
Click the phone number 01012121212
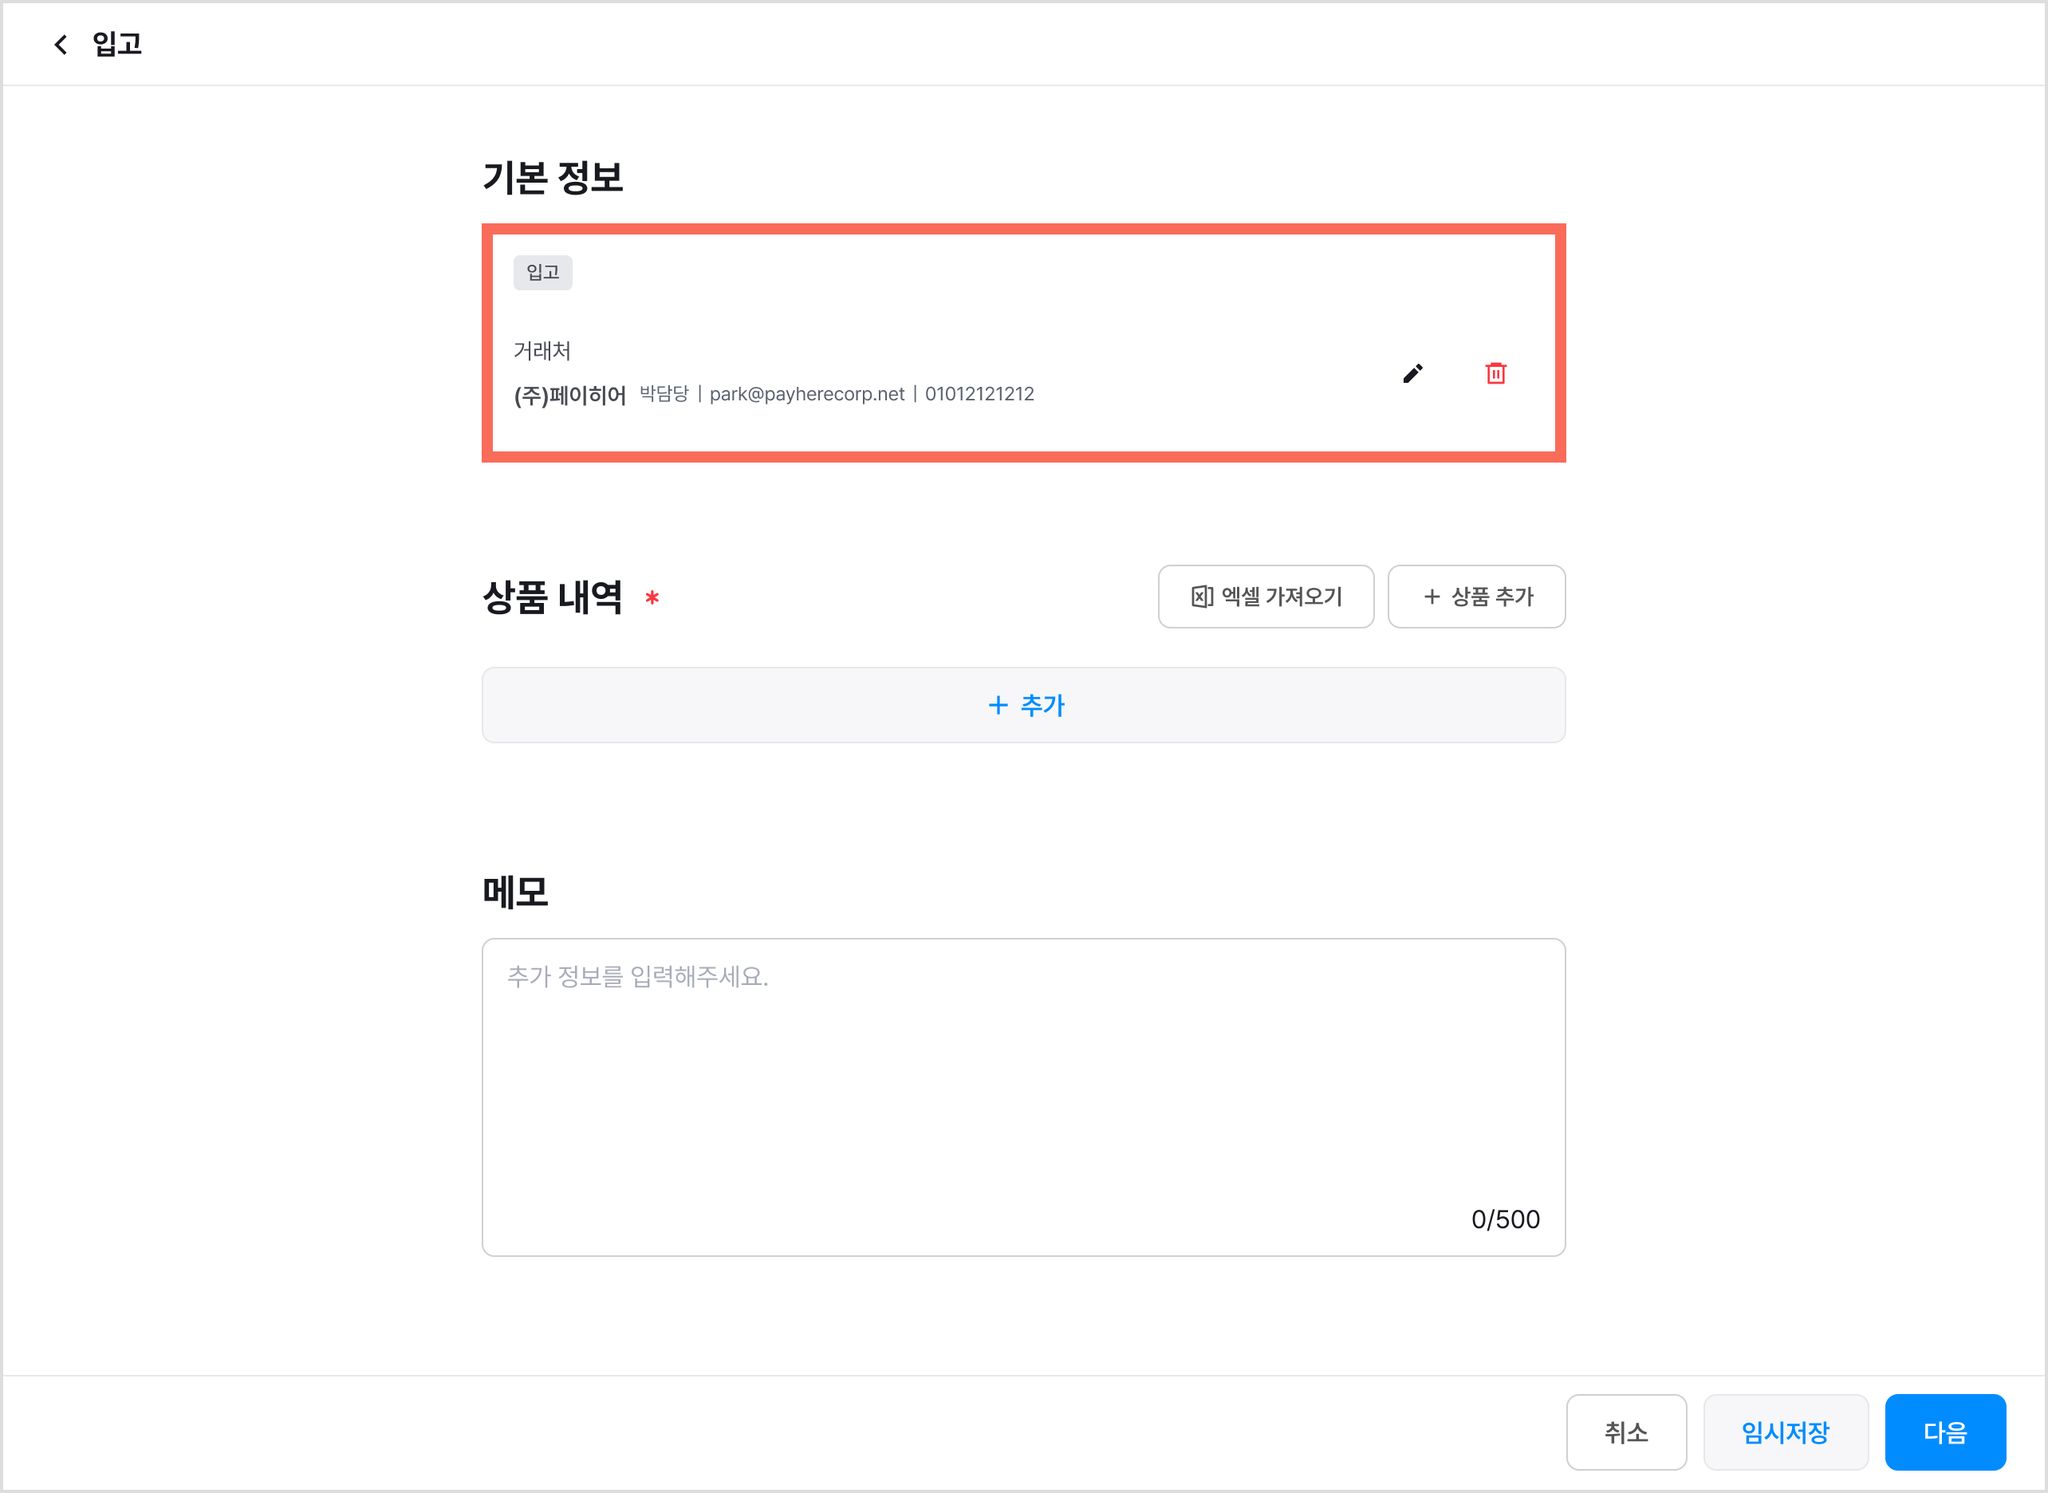tap(980, 394)
